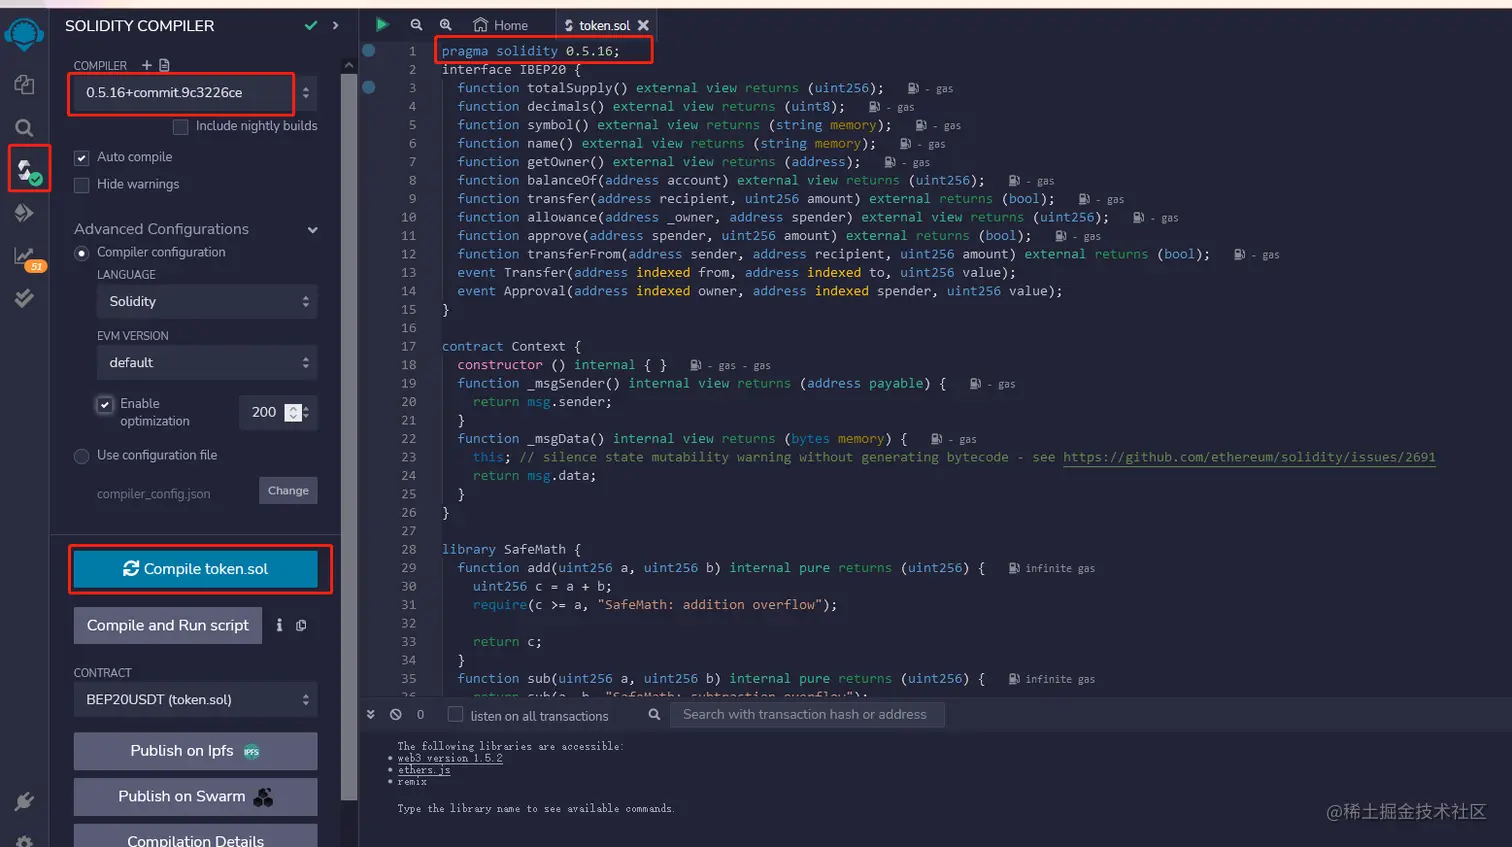Click the 'interface IBEP20 {' code line
Screen dimensions: 1512x847
pyautogui.click(x=511, y=70)
